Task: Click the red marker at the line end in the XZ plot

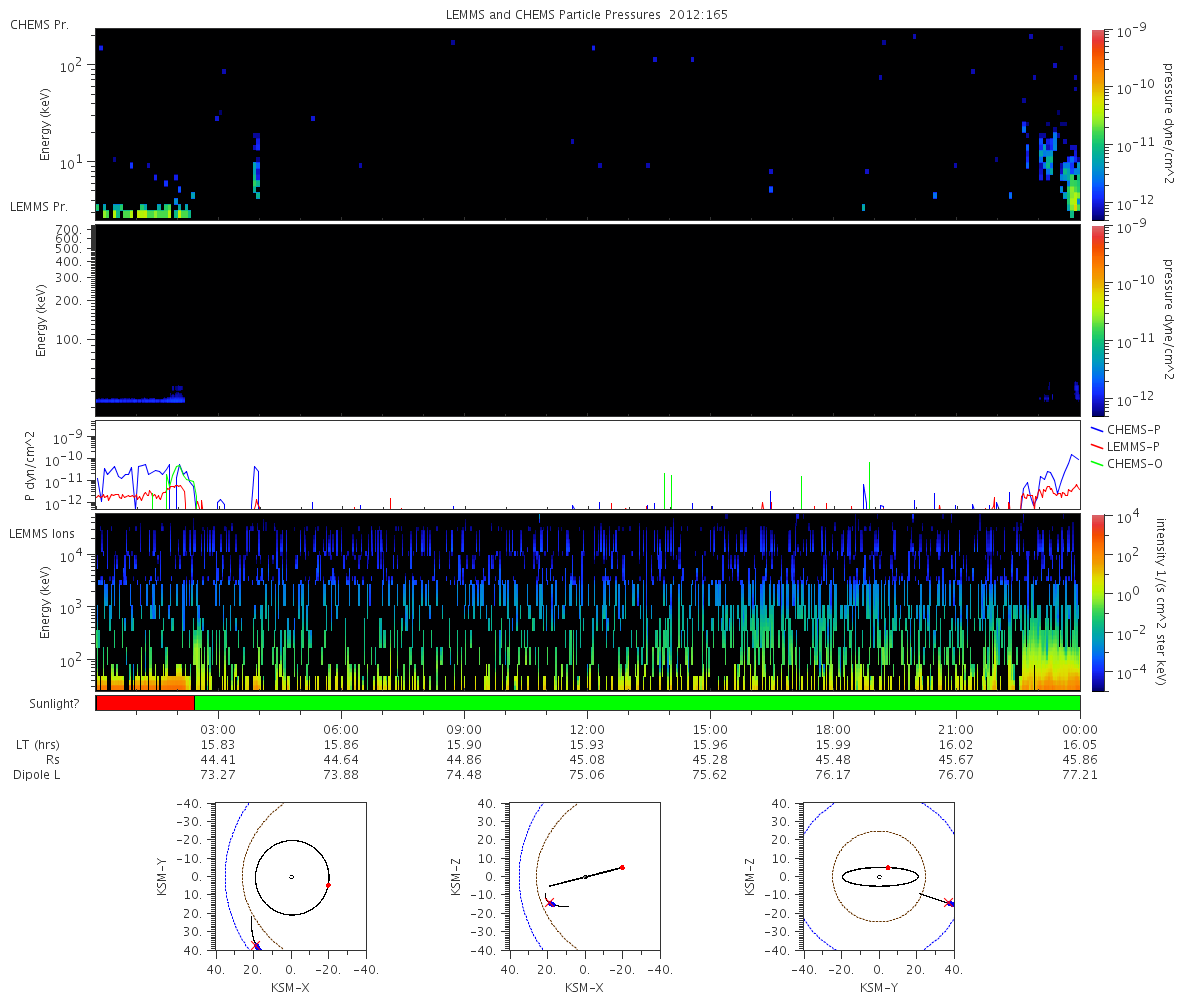Action: [622, 867]
